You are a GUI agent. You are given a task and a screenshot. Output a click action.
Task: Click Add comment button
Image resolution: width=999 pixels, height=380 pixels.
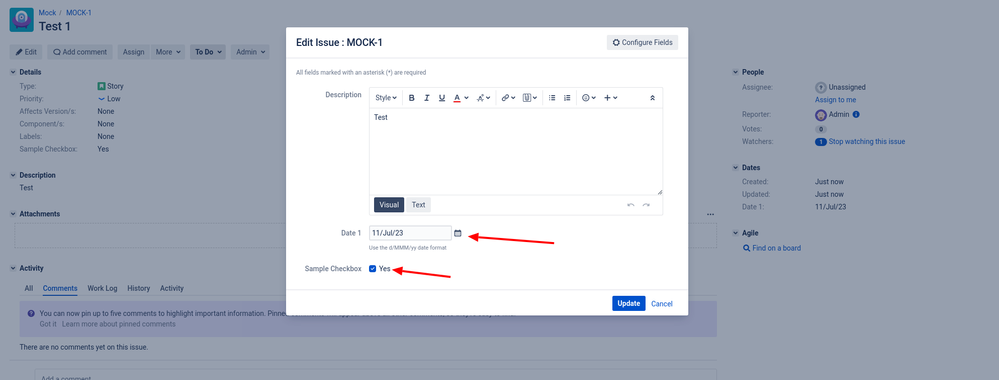coord(80,52)
